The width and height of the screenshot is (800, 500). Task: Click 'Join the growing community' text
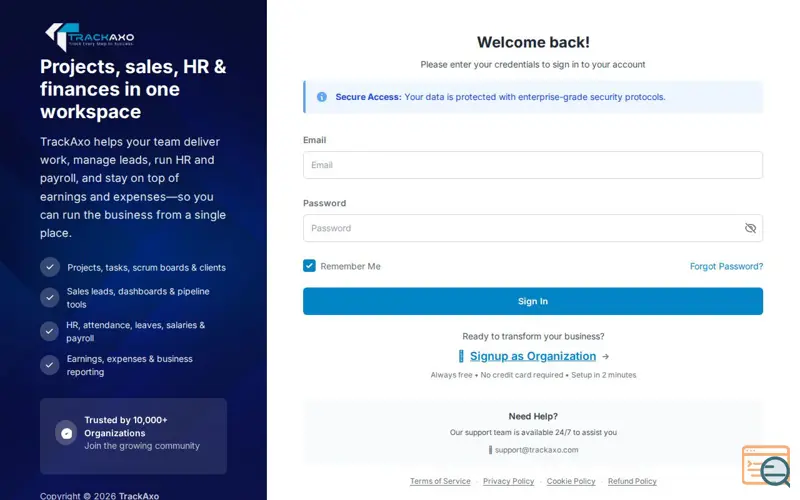pos(142,446)
